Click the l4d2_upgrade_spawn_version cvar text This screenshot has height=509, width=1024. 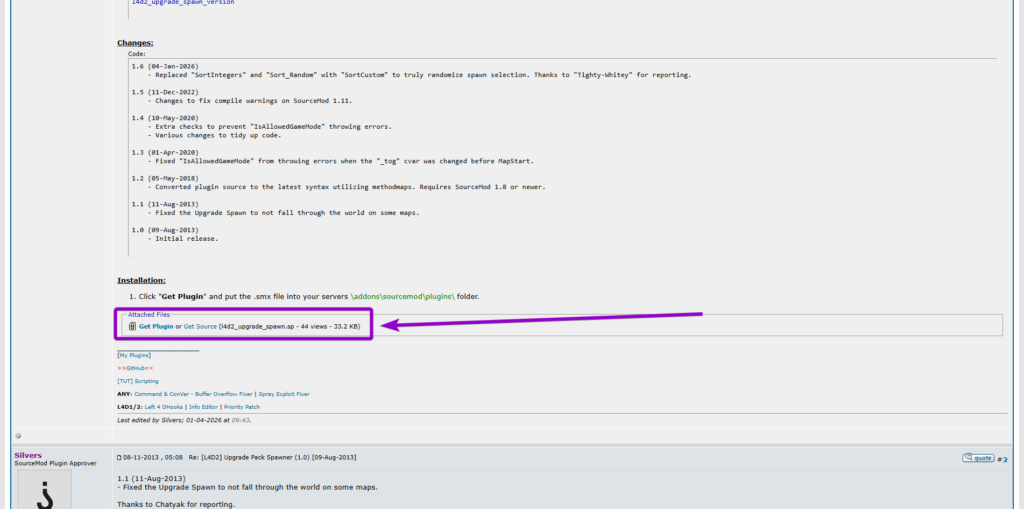coord(183,3)
